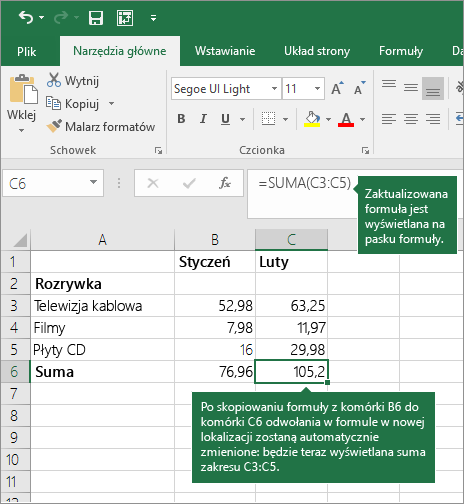The width and height of the screenshot is (464, 504).
Task: Align text right icon
Action: pyautogui.click(x=433, y=119)
